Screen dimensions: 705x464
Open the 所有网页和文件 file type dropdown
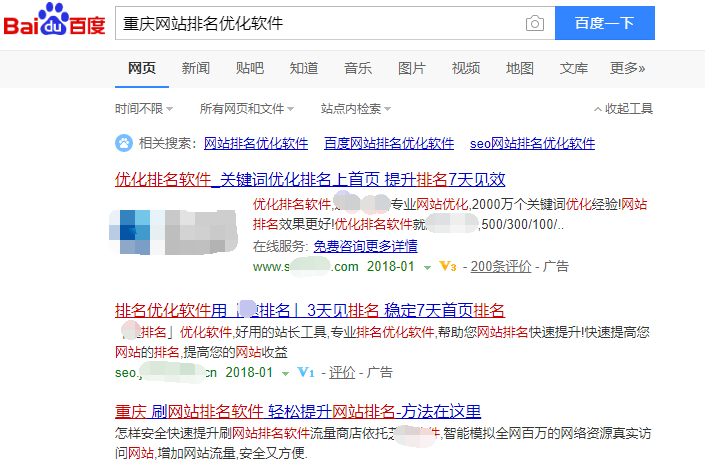click(x=246, y=108)
